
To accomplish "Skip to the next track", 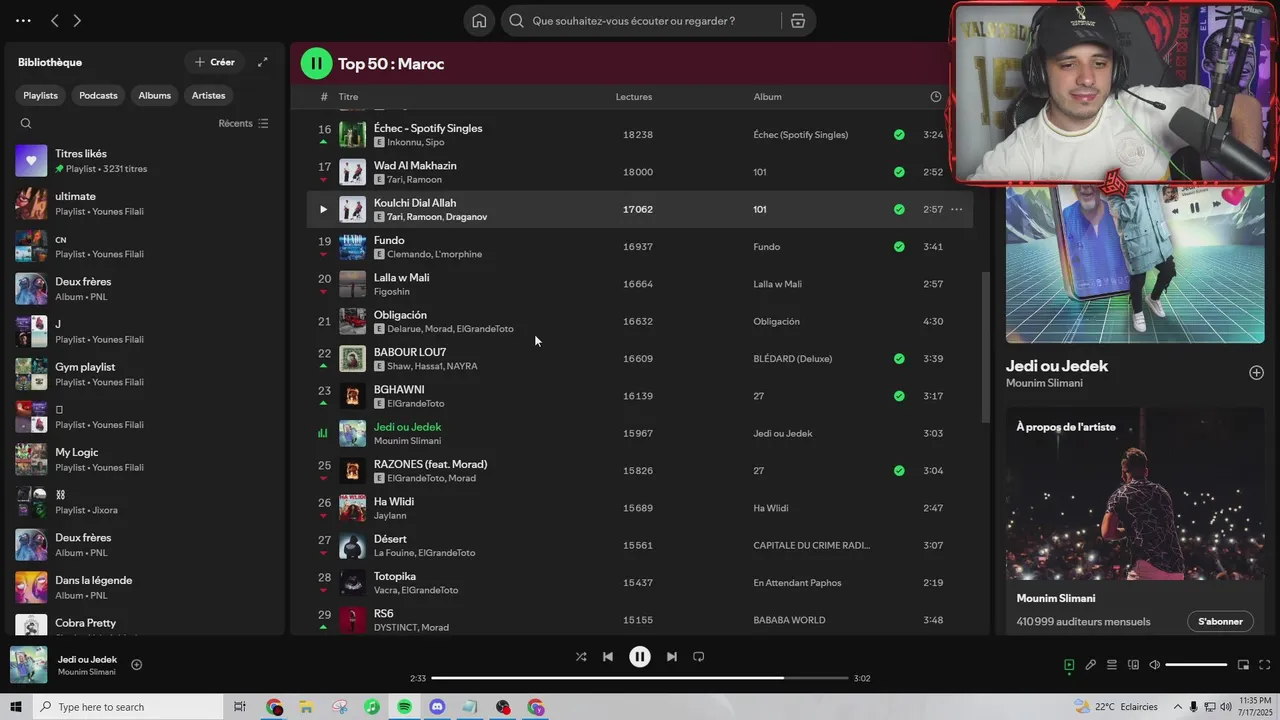I will tap(672, 657).
